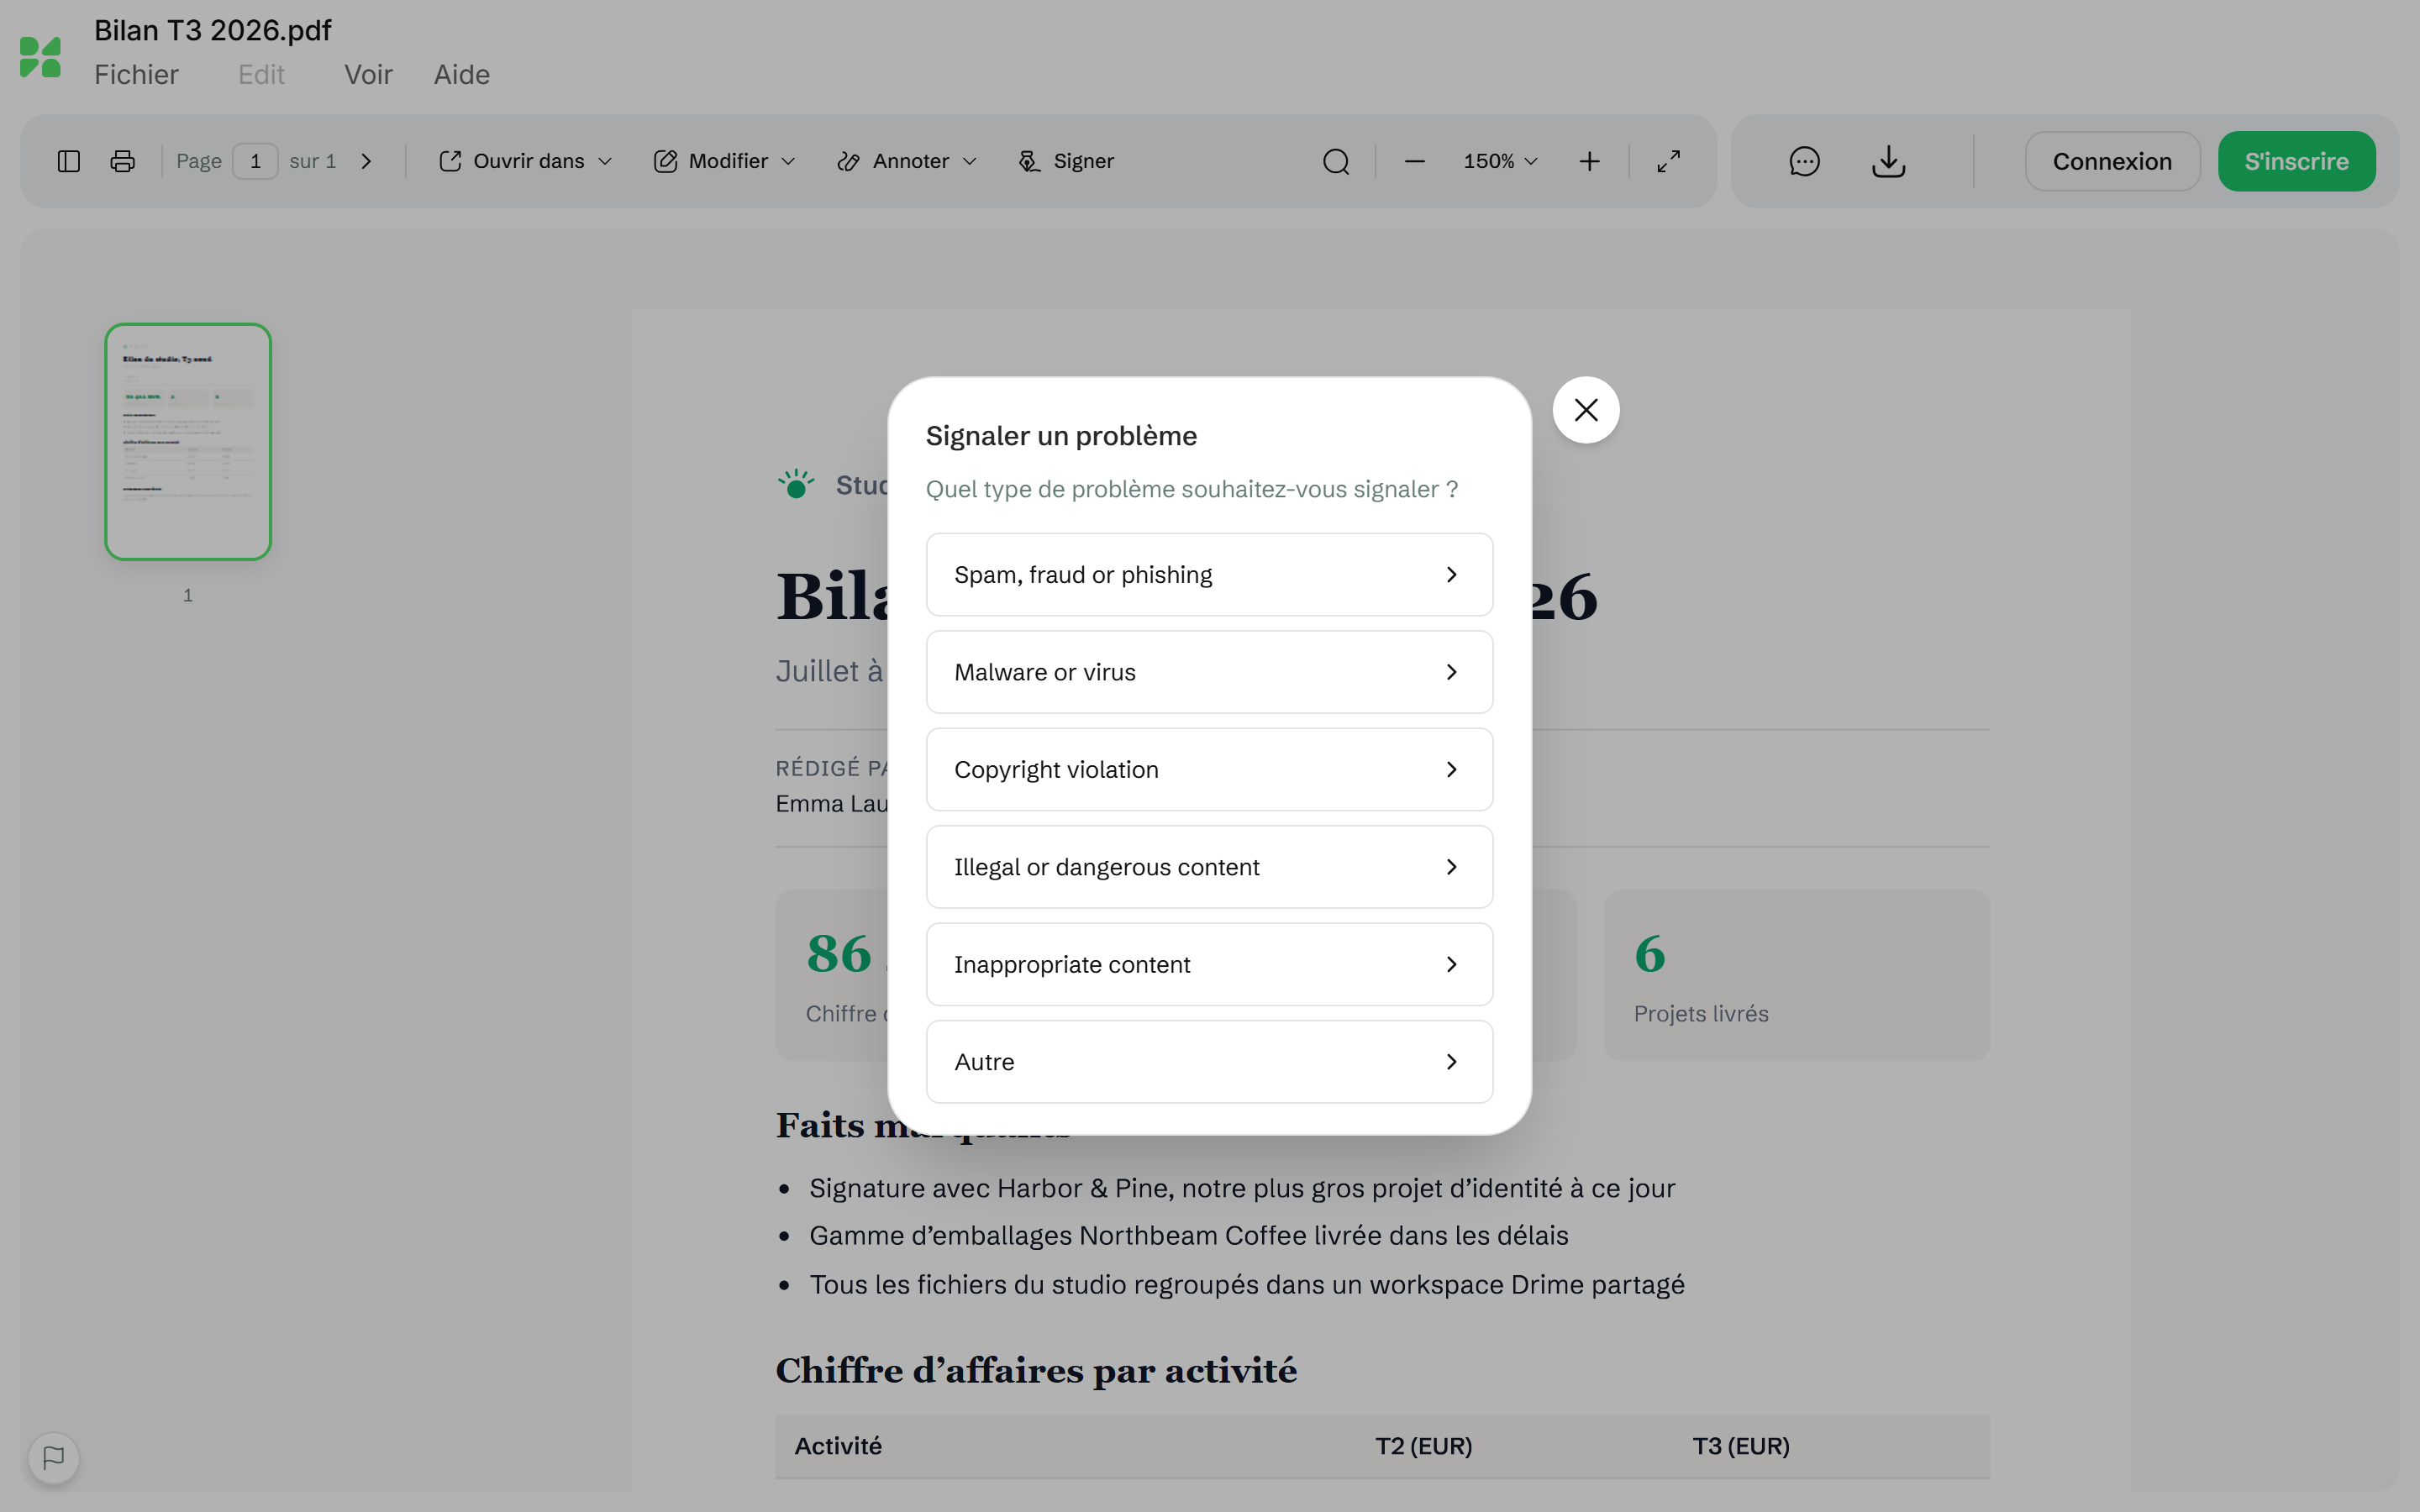Click the Activité table column header

pos(838,1446)
